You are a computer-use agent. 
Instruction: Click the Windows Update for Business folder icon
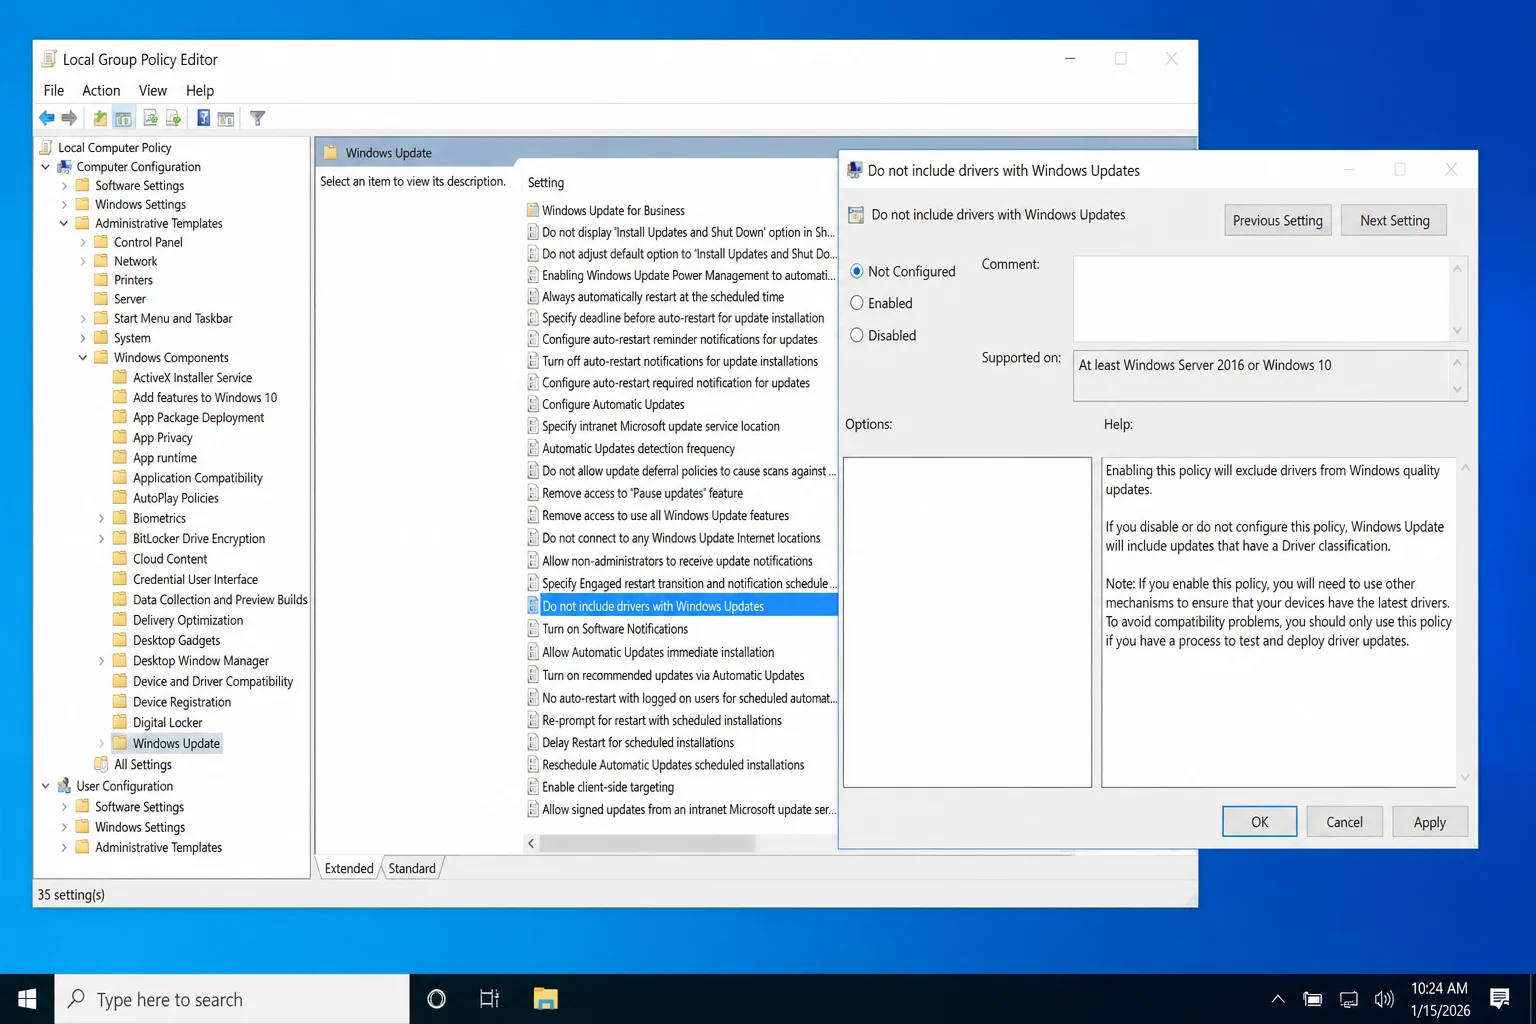pos(533,210)
